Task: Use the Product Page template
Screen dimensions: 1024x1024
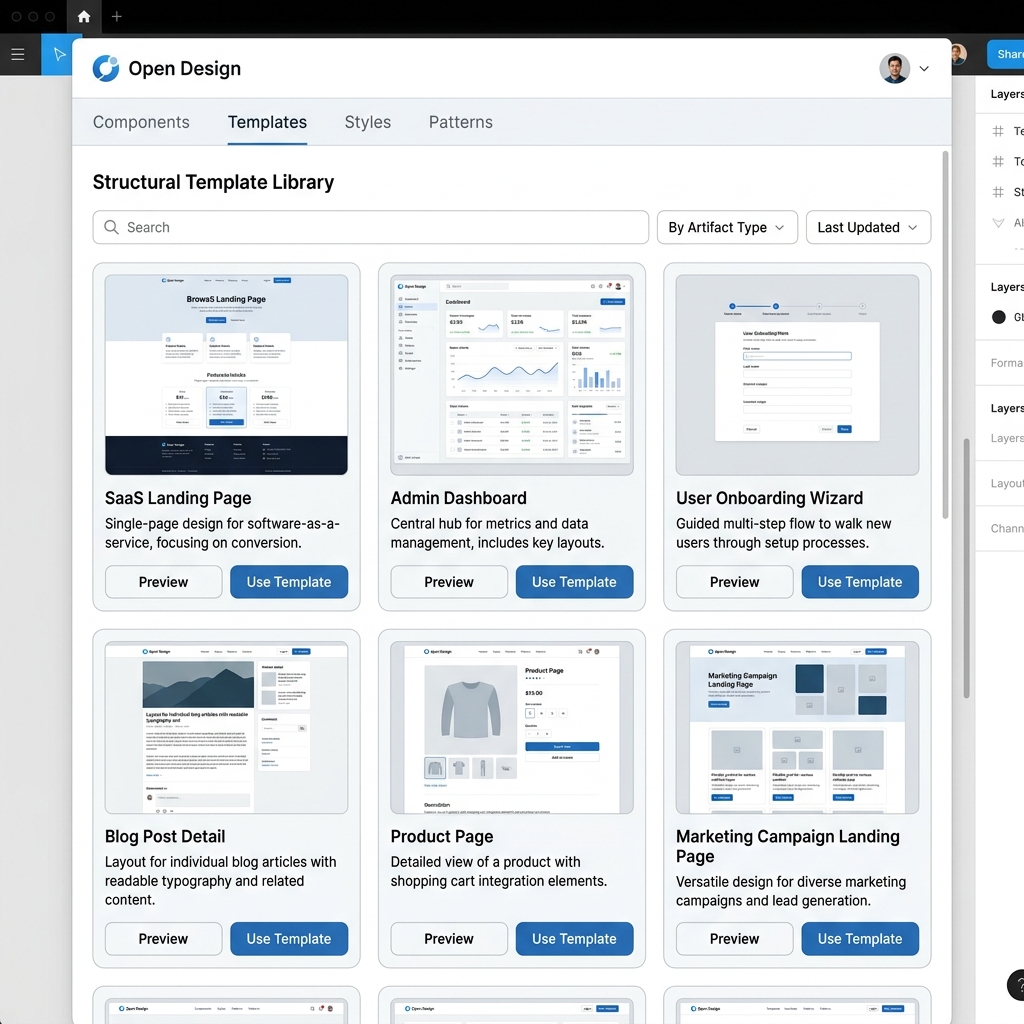Action: [574, 938]
